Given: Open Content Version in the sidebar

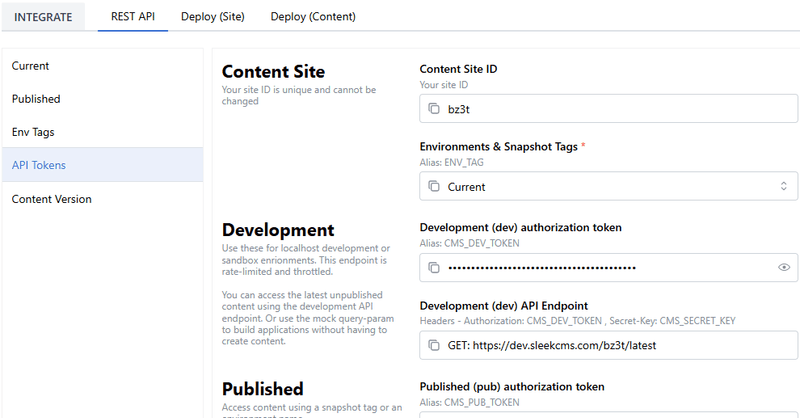Looking at the screenshot, I should 52,199.
